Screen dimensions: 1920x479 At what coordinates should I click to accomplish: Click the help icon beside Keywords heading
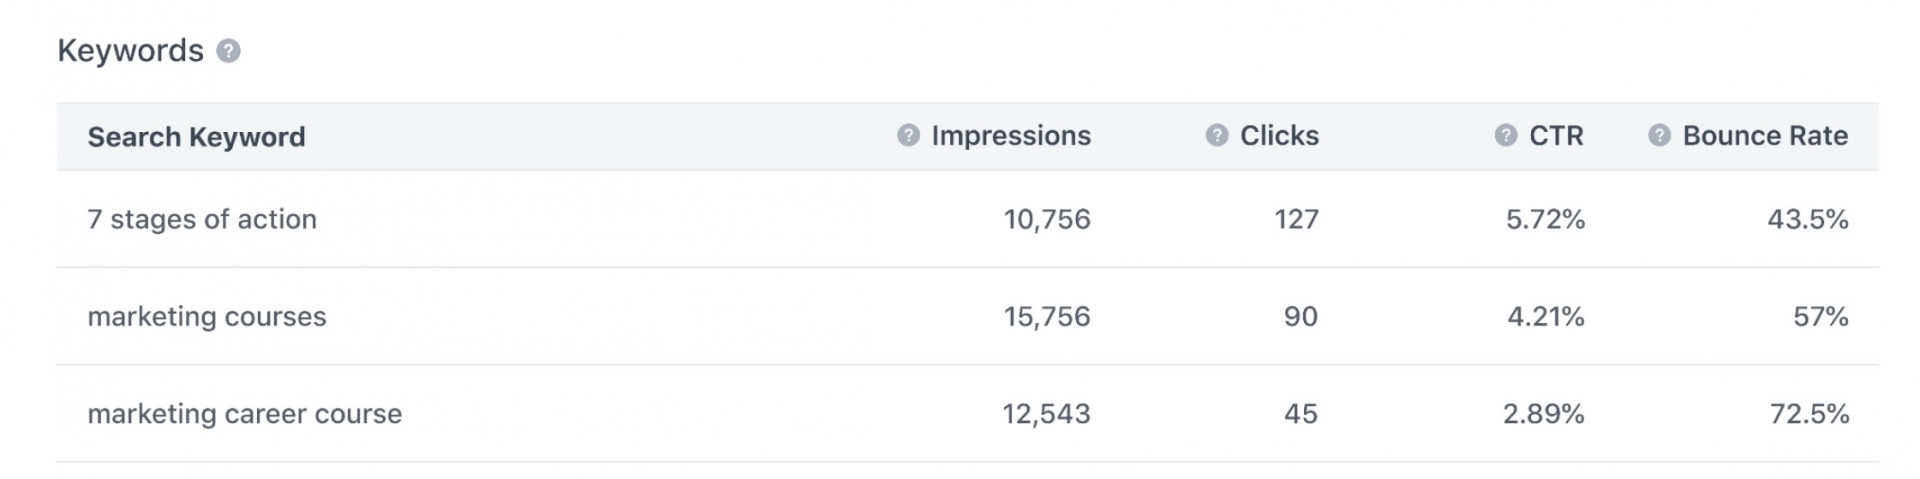click(229, 51)
